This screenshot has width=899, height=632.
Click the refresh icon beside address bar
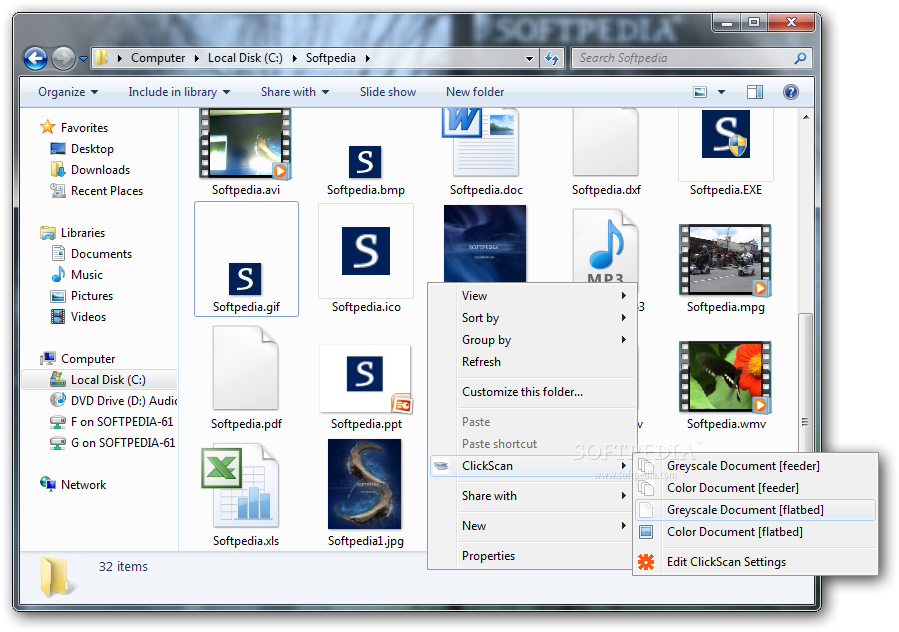[552, 58]
